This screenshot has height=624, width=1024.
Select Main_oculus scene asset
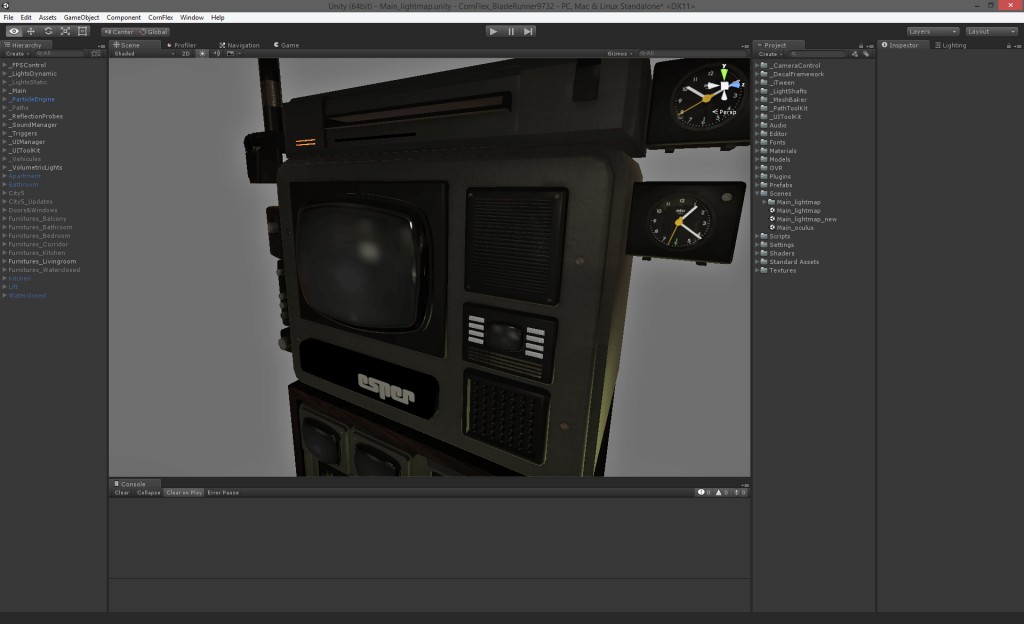coord(794,227)
